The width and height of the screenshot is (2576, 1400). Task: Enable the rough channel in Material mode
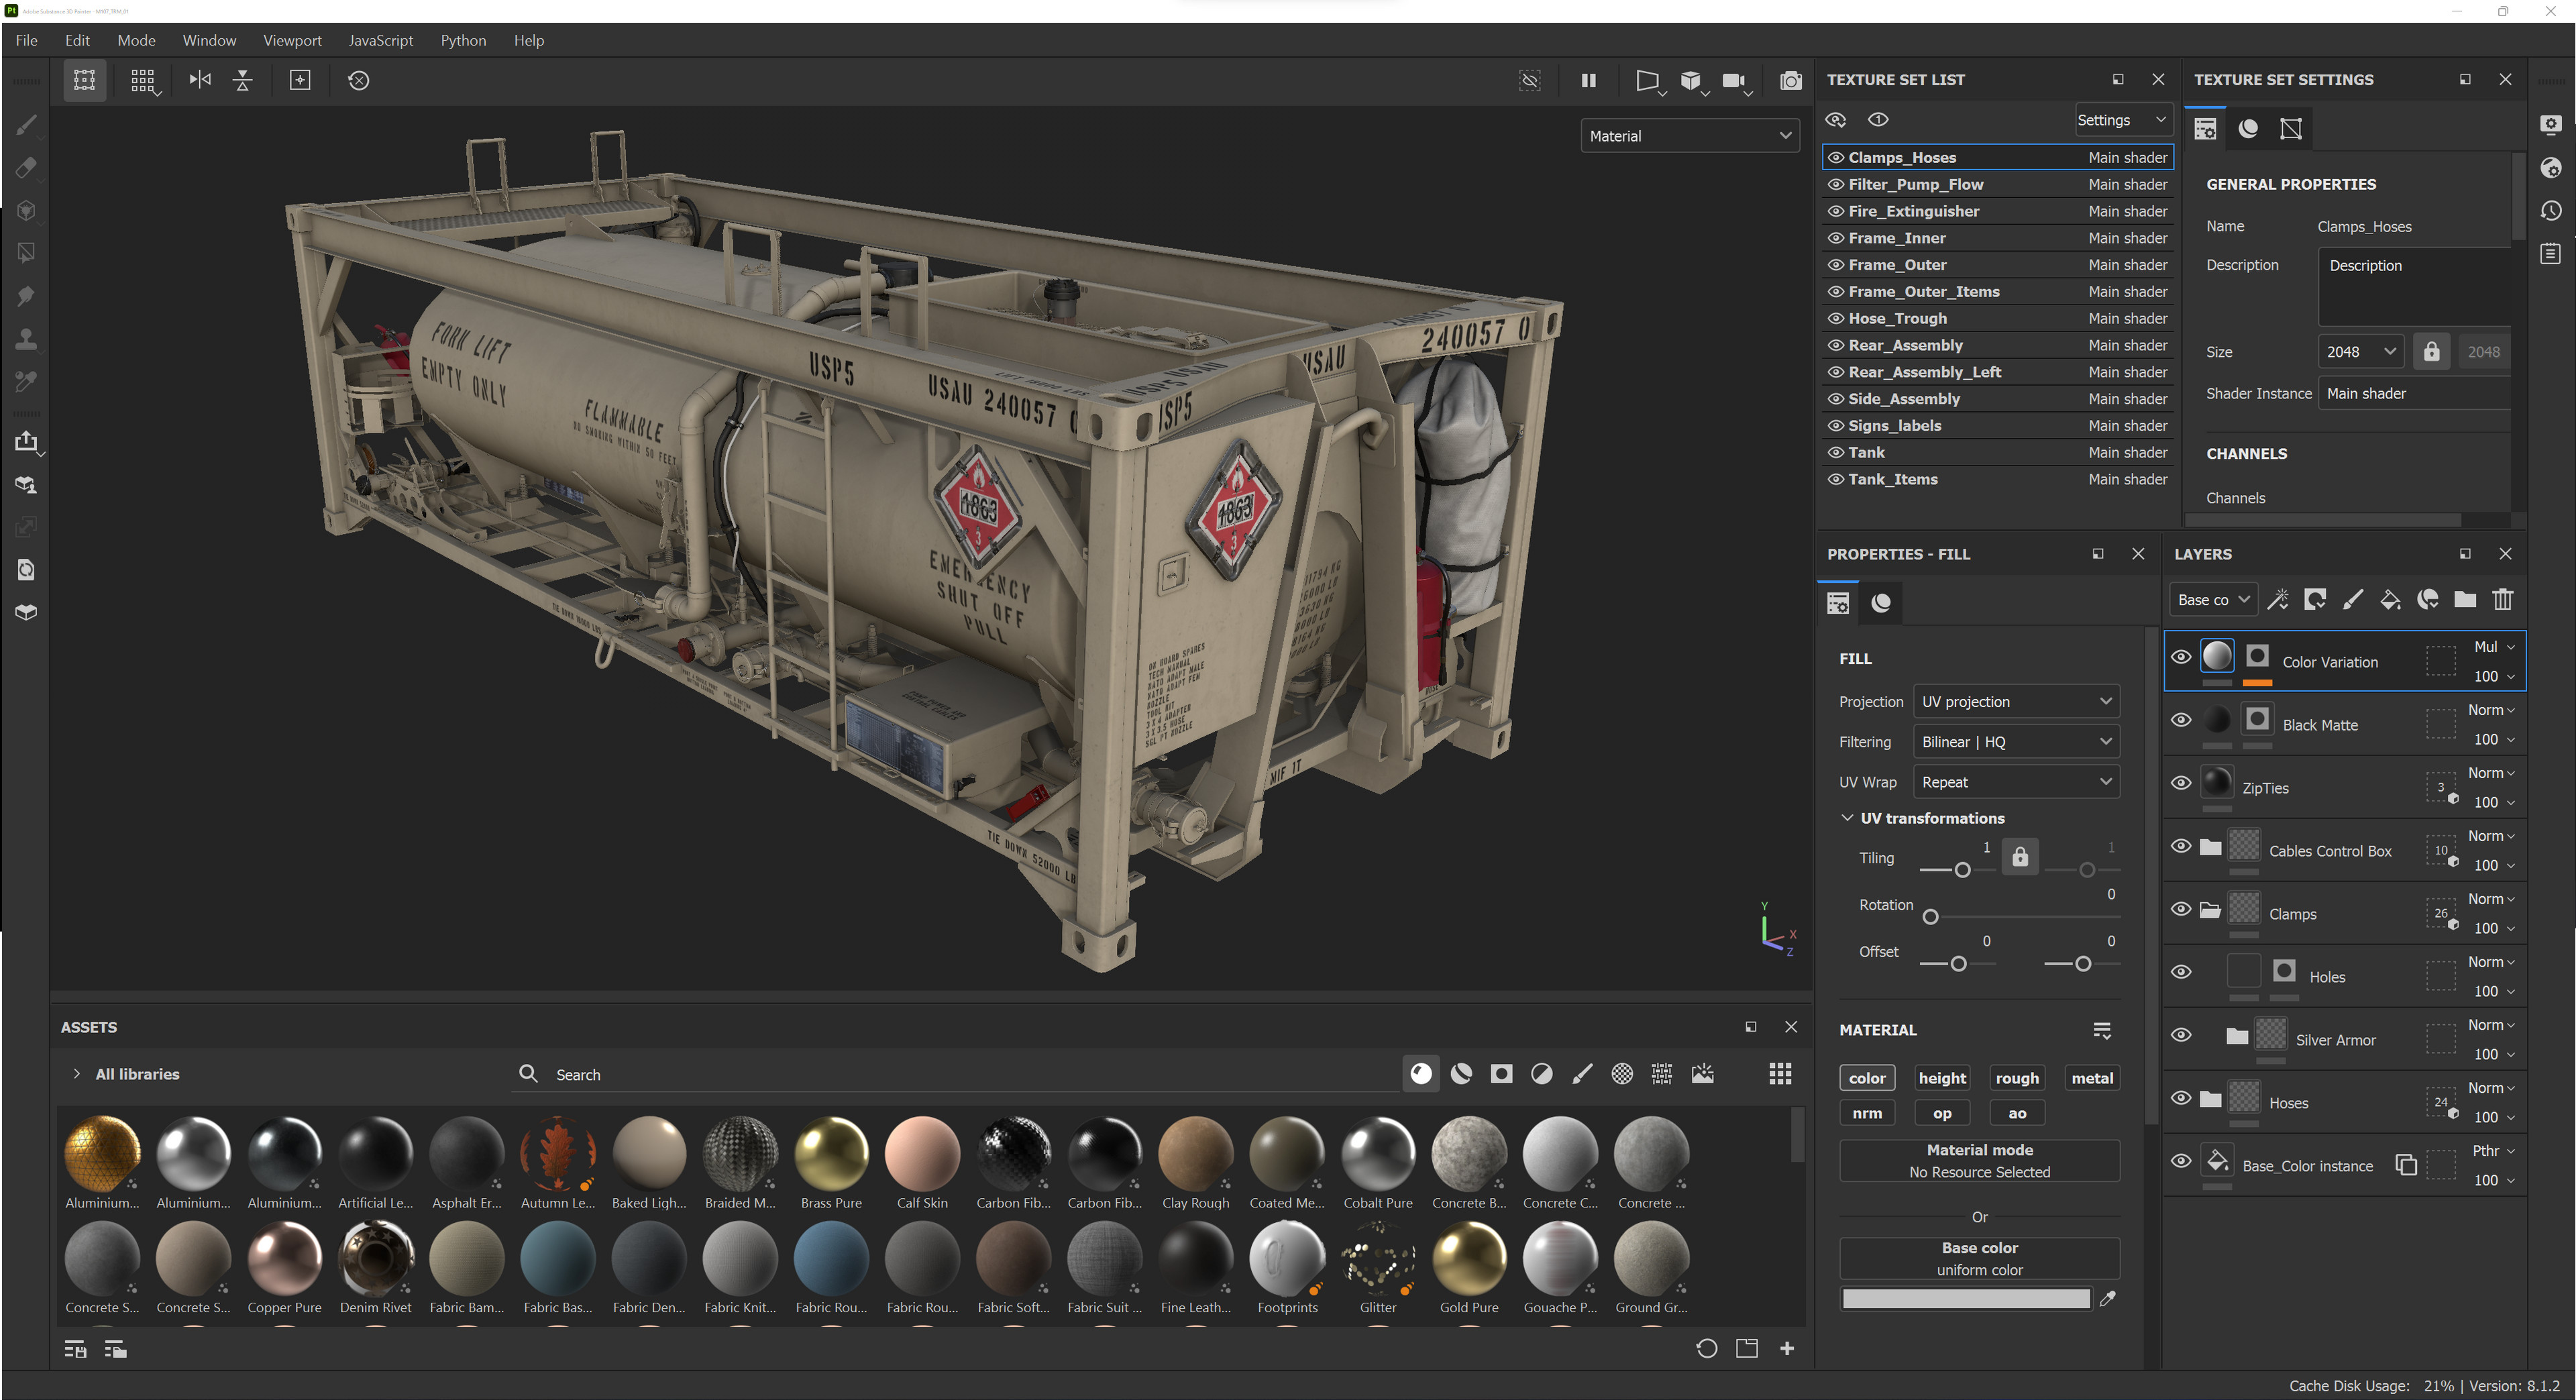coord(2016,1077)
